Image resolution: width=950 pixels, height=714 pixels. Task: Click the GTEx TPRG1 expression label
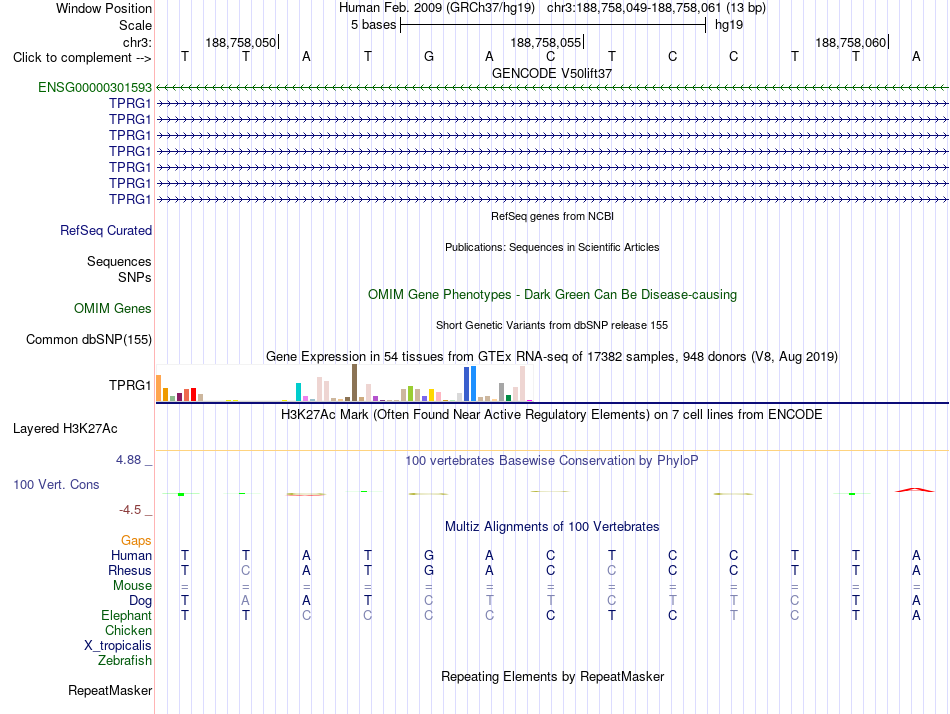click(130, 385)
